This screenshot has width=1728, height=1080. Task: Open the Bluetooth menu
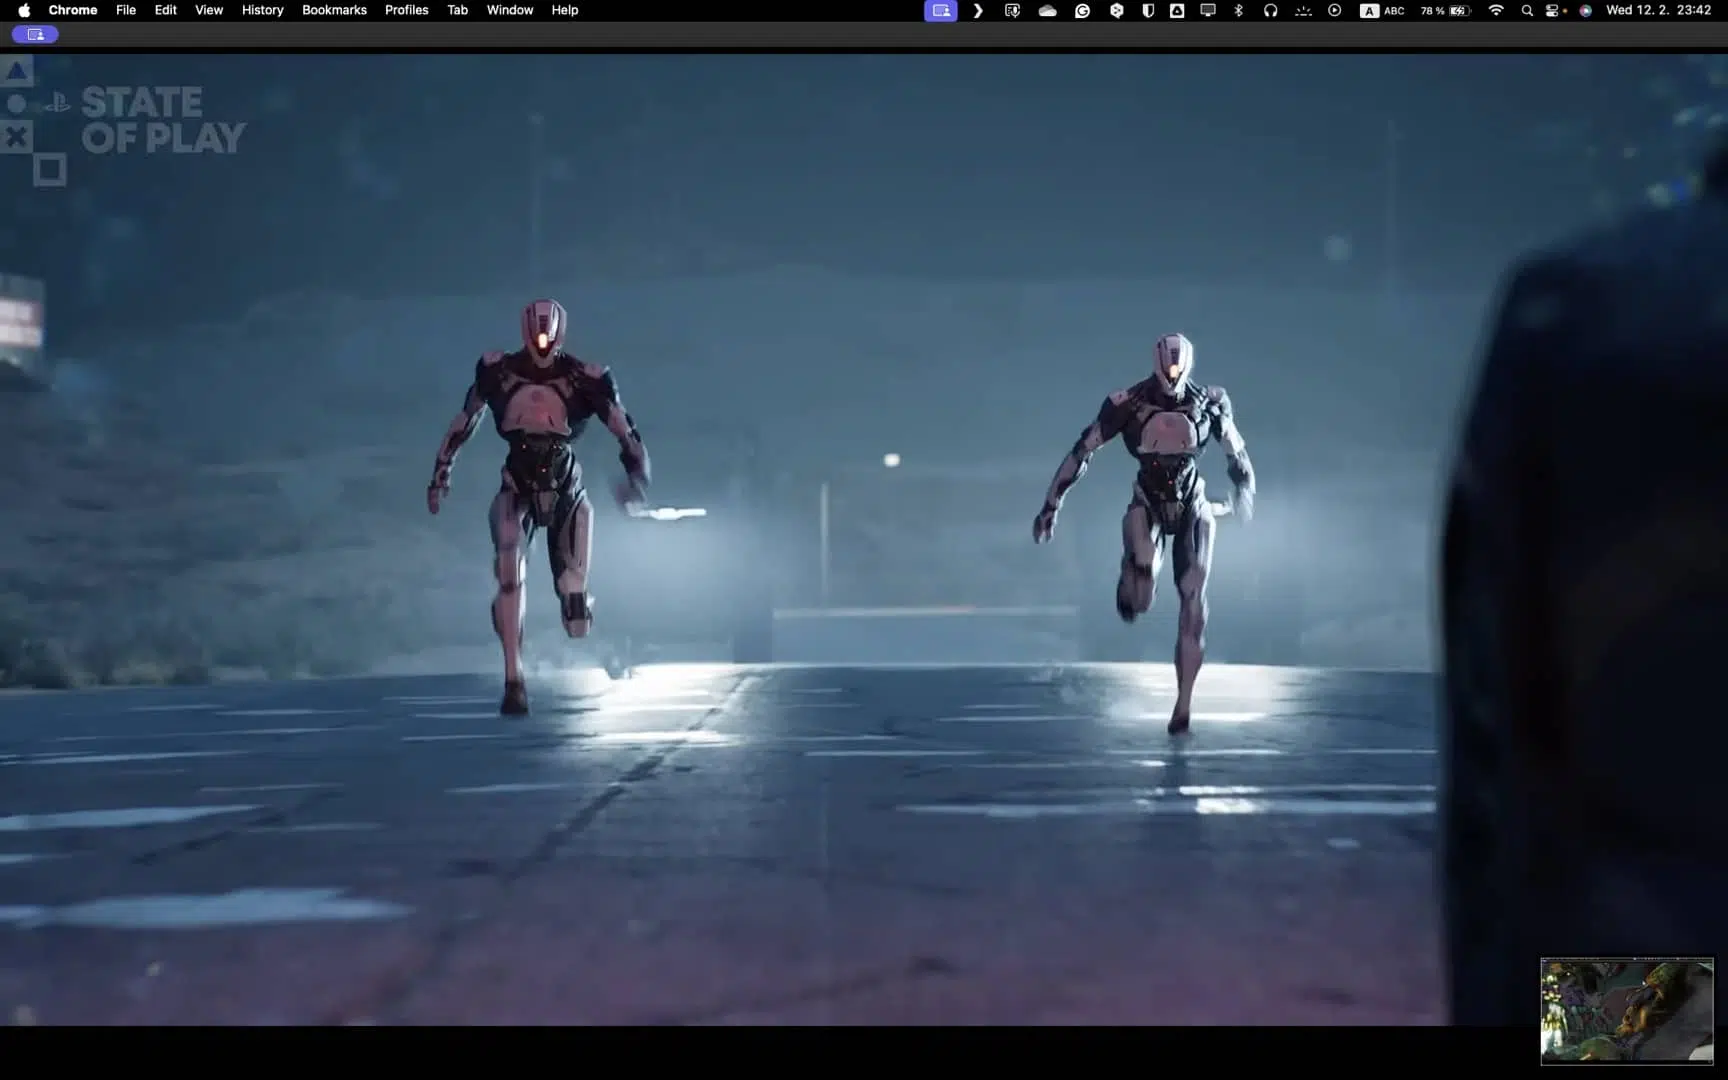[x=1238, y=10]
